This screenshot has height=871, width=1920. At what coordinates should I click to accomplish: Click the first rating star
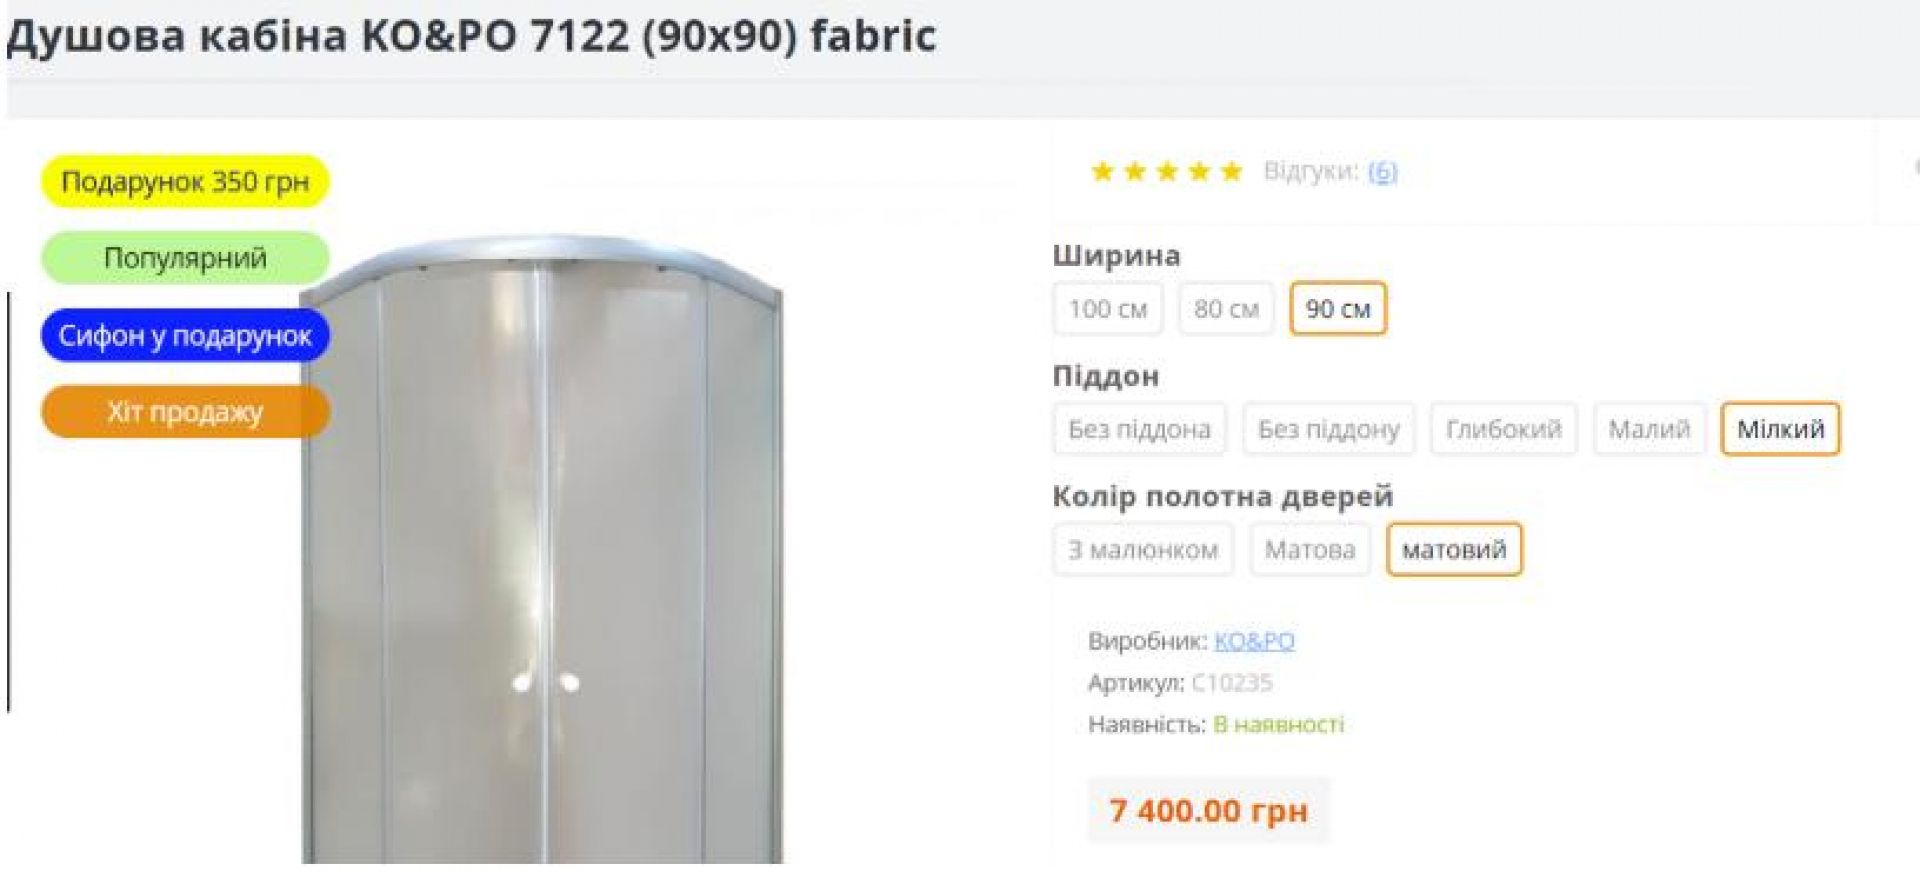pyautogui.click(x=1102, y=171)
